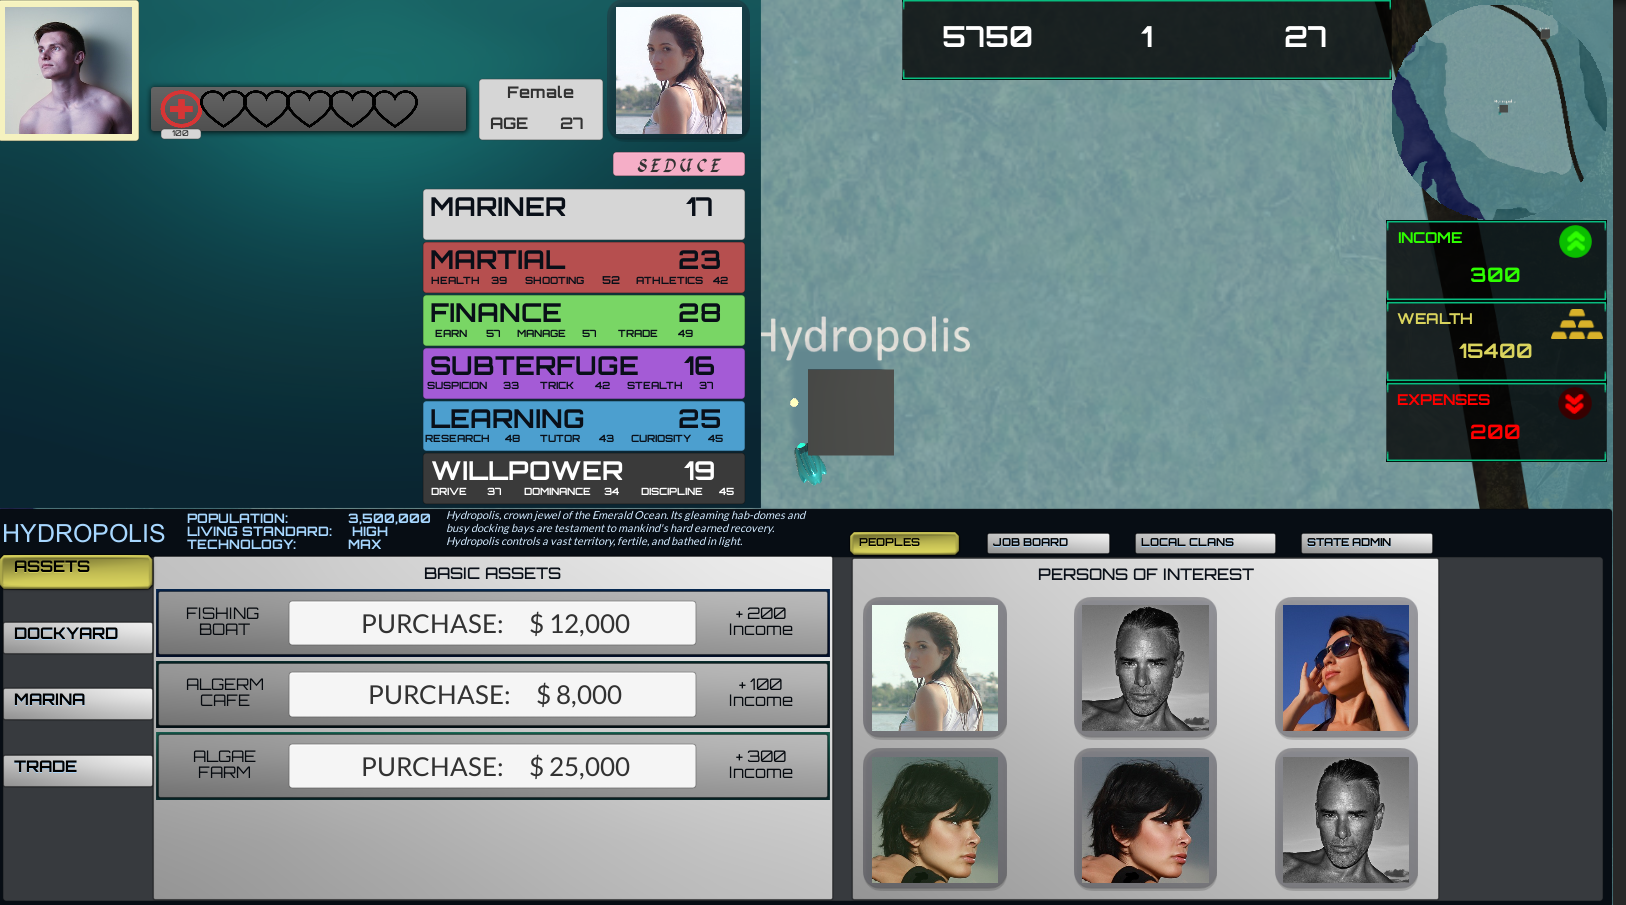
Task: Click the gray square building on map
Action: point(851,412)
